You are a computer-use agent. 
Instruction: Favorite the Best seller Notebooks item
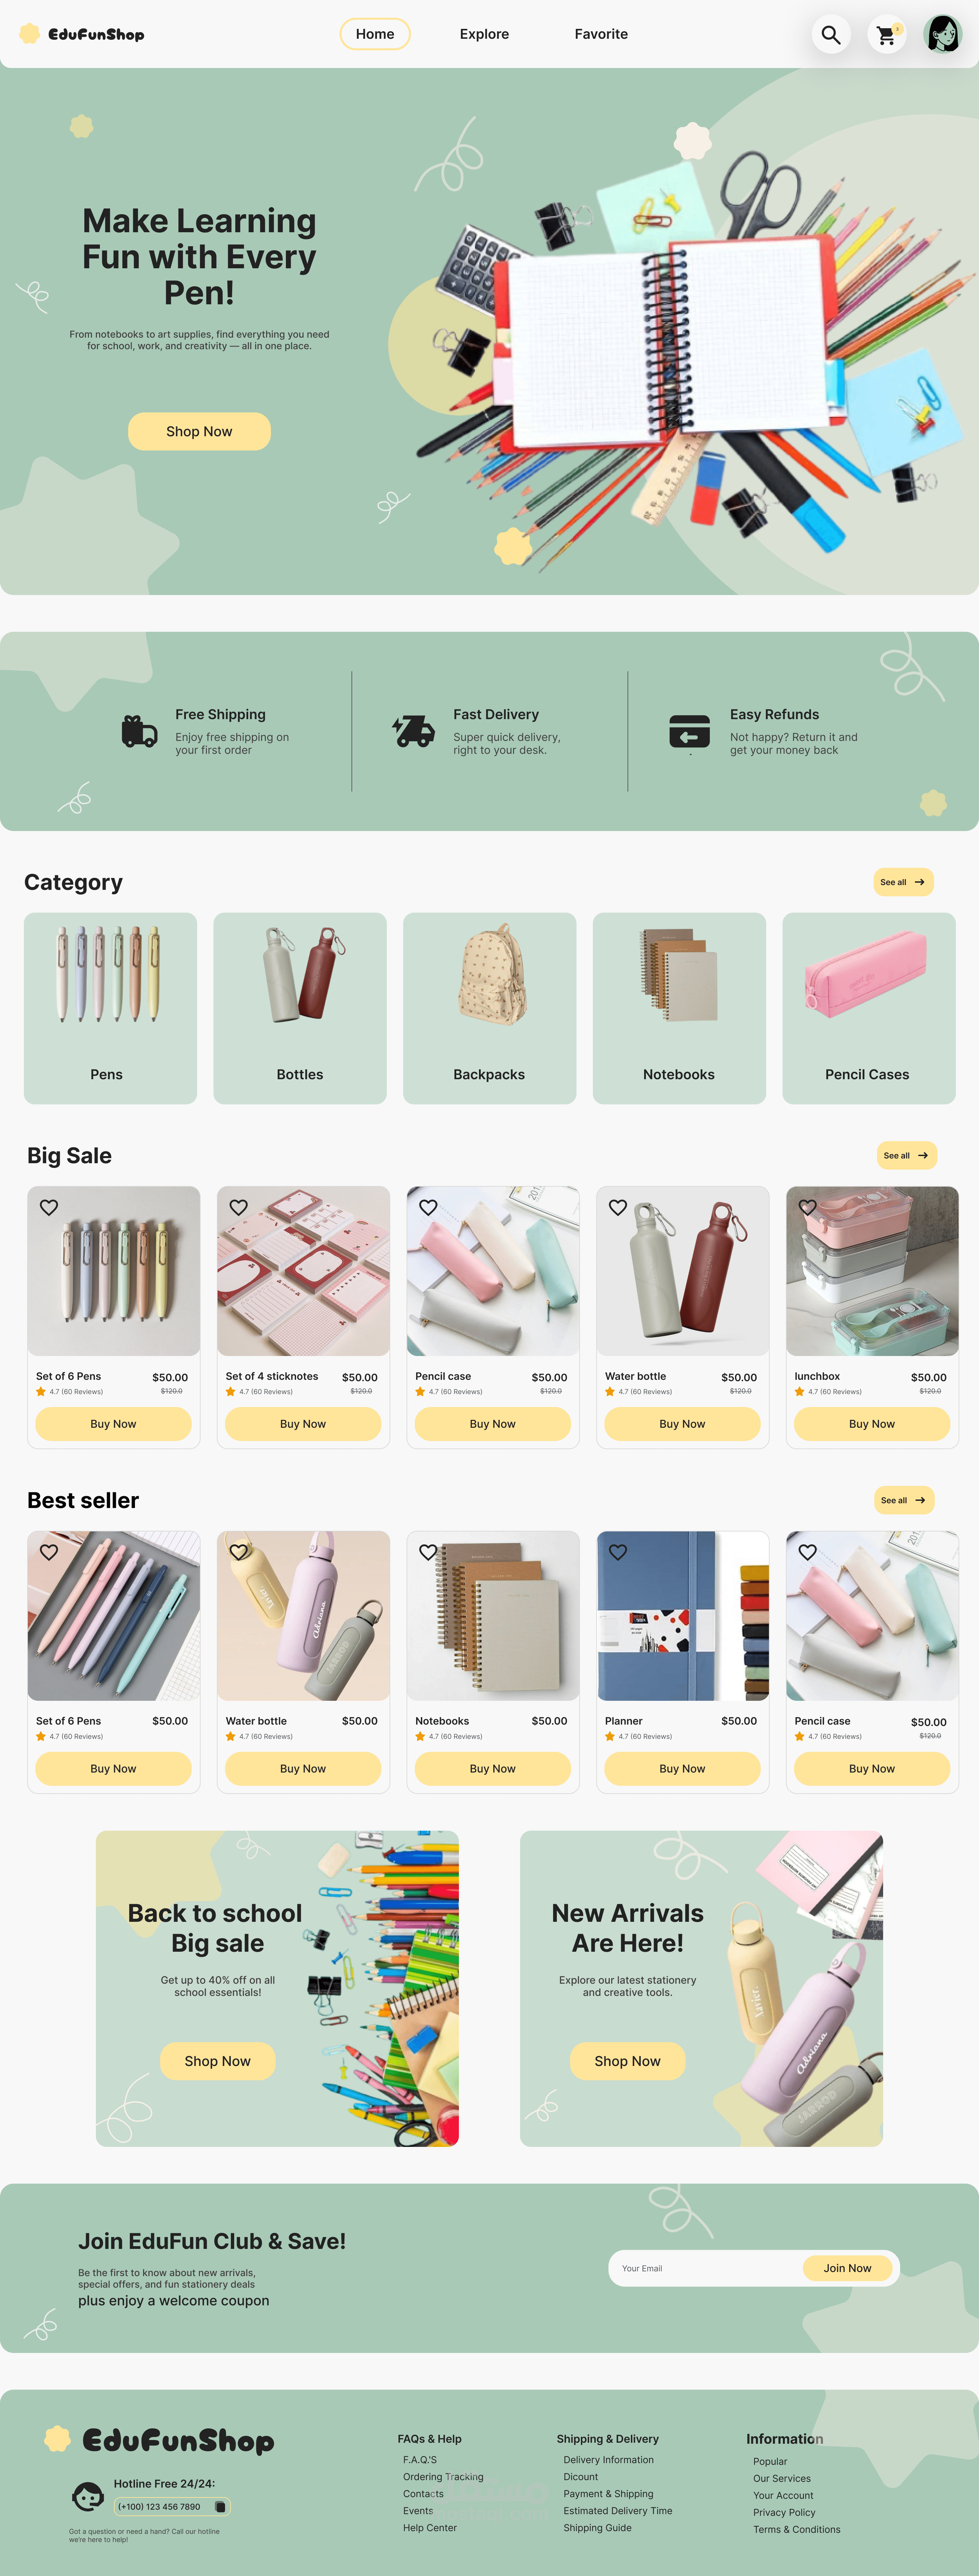point(428,1552)
